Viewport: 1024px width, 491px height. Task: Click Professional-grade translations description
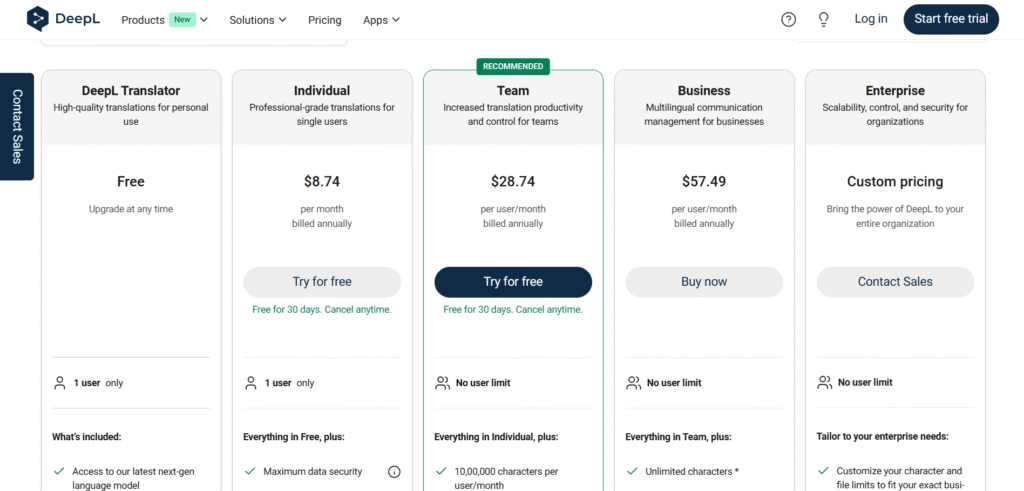coord(322,114)
